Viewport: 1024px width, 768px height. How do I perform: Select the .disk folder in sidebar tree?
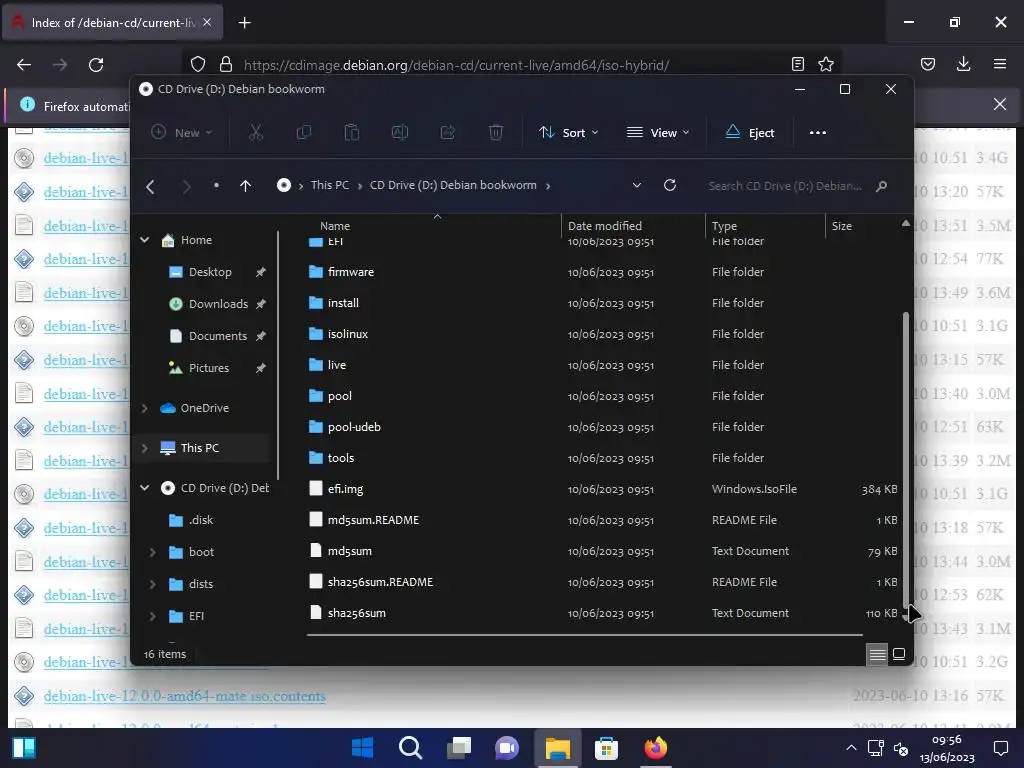pyautogui.click(x=200, y=520)
